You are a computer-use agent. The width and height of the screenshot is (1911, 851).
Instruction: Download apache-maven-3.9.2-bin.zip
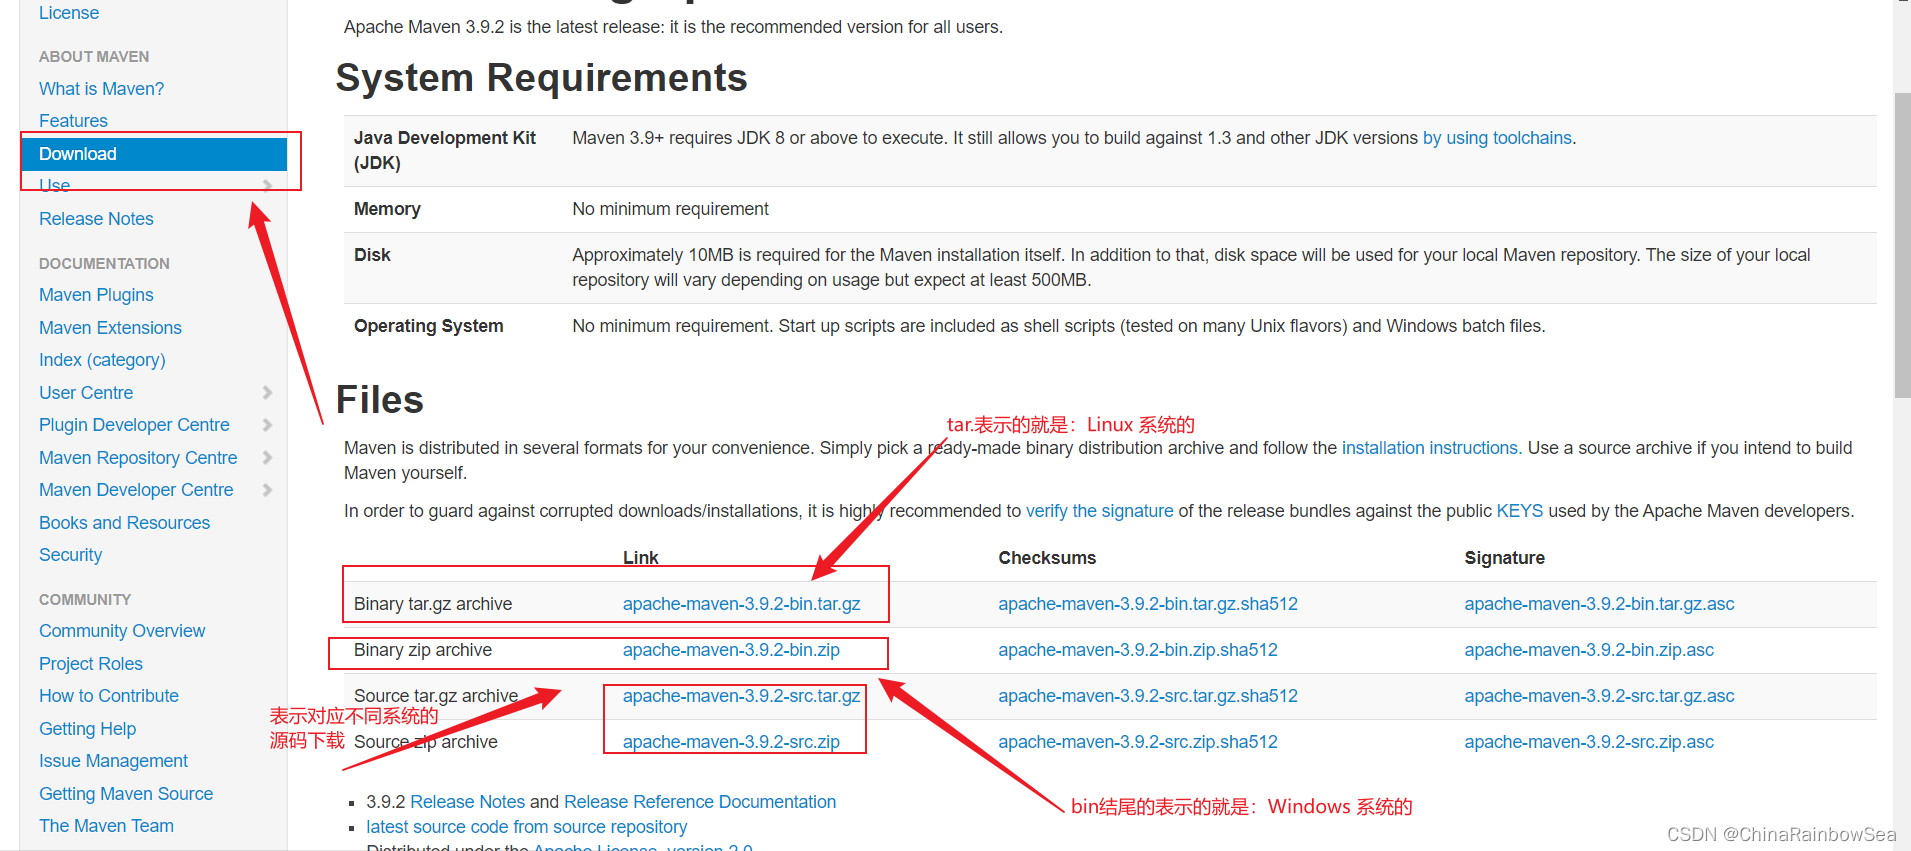tap(731, 650)
